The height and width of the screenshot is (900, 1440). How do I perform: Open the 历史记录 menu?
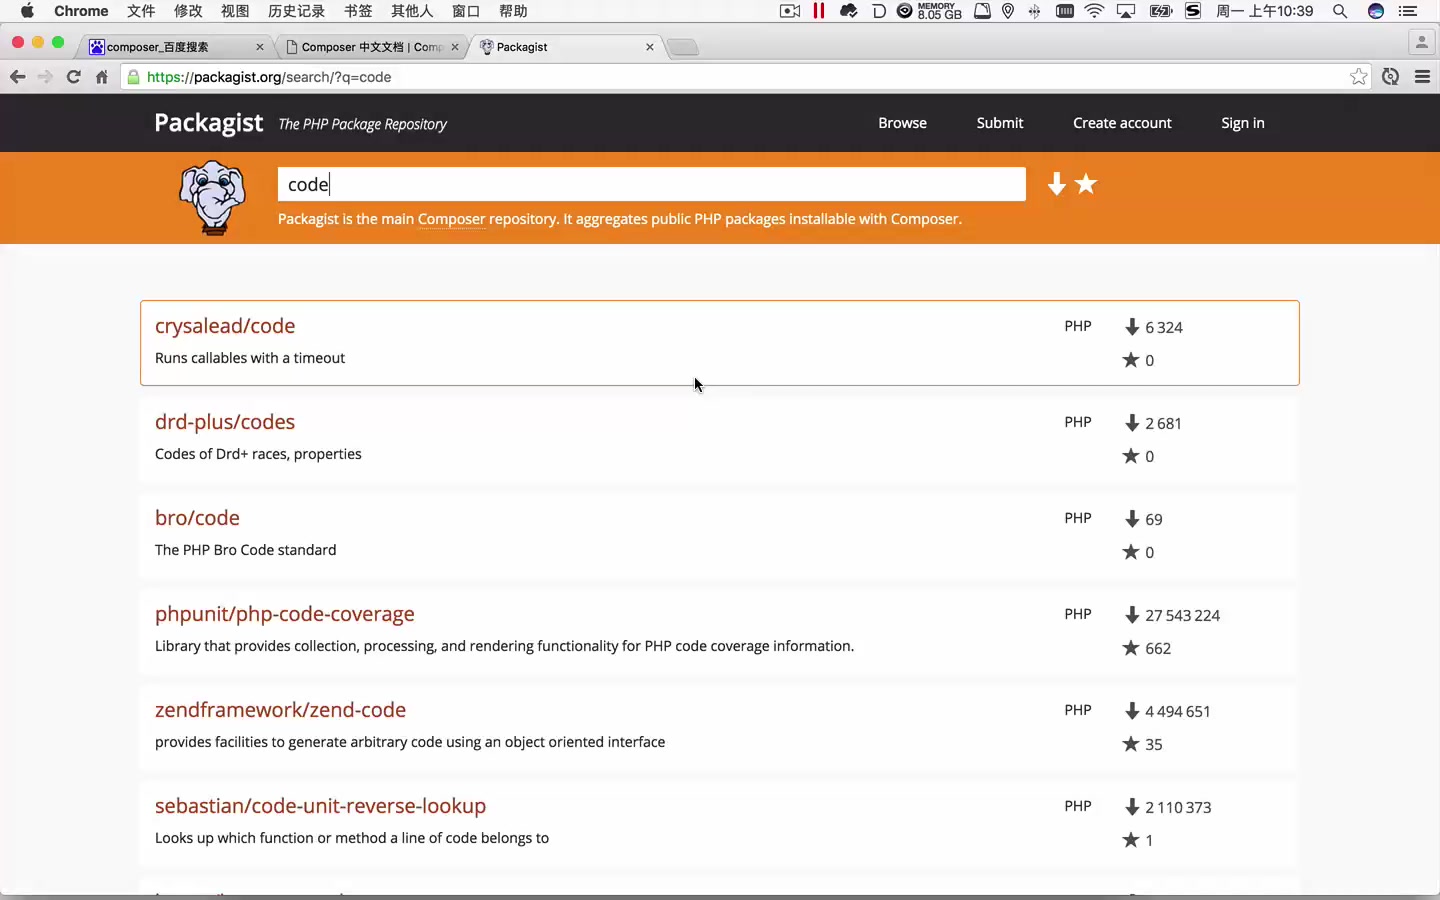click(296, 11)
